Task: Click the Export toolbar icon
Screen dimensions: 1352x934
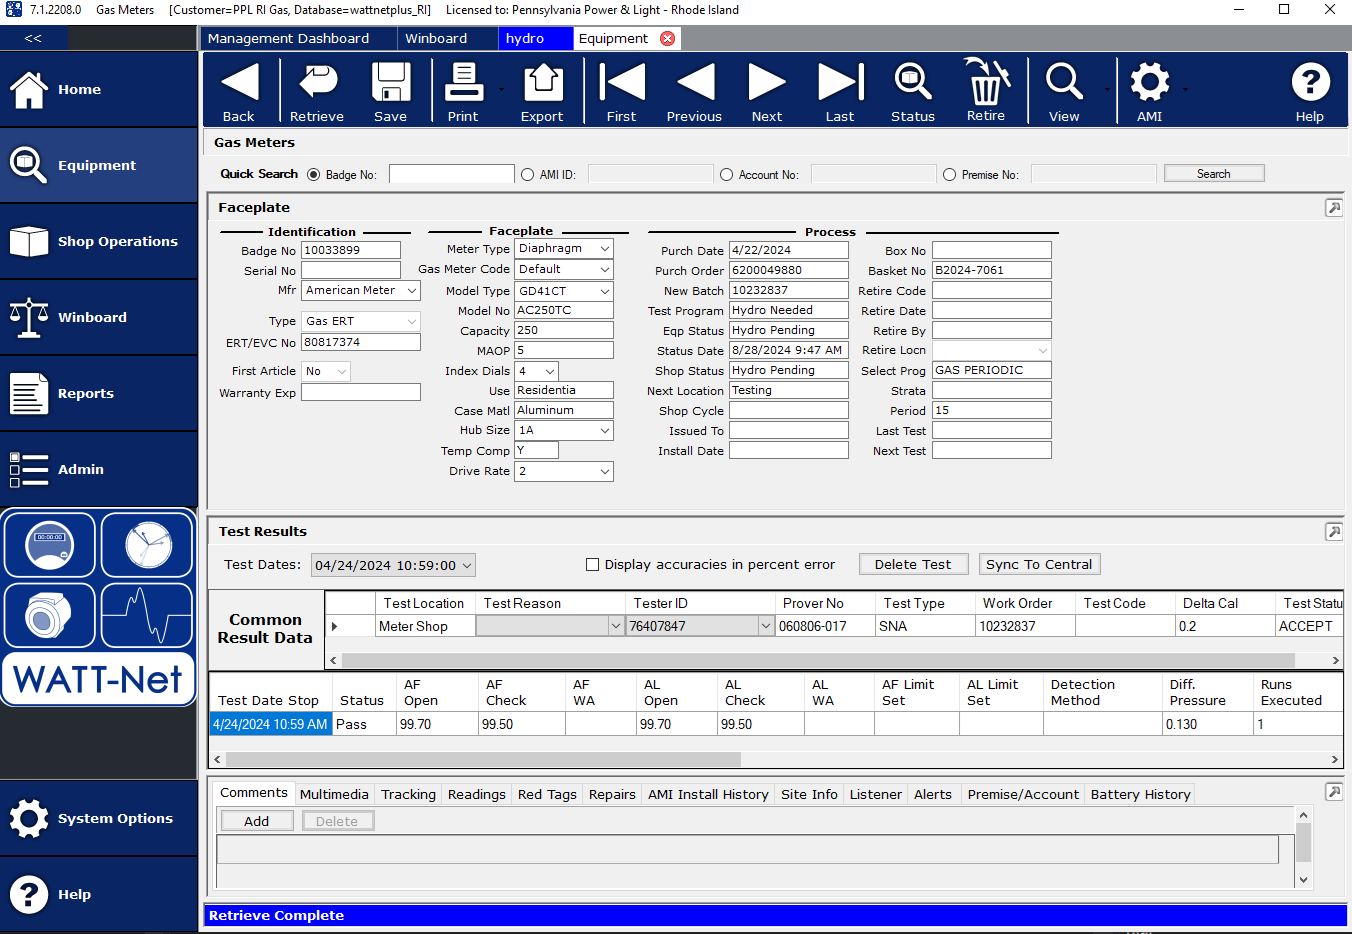Action: click(542, 91)
